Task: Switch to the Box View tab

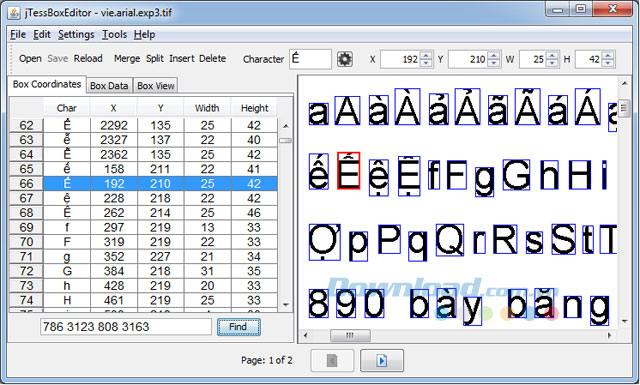Action: [x=156, y=86]
